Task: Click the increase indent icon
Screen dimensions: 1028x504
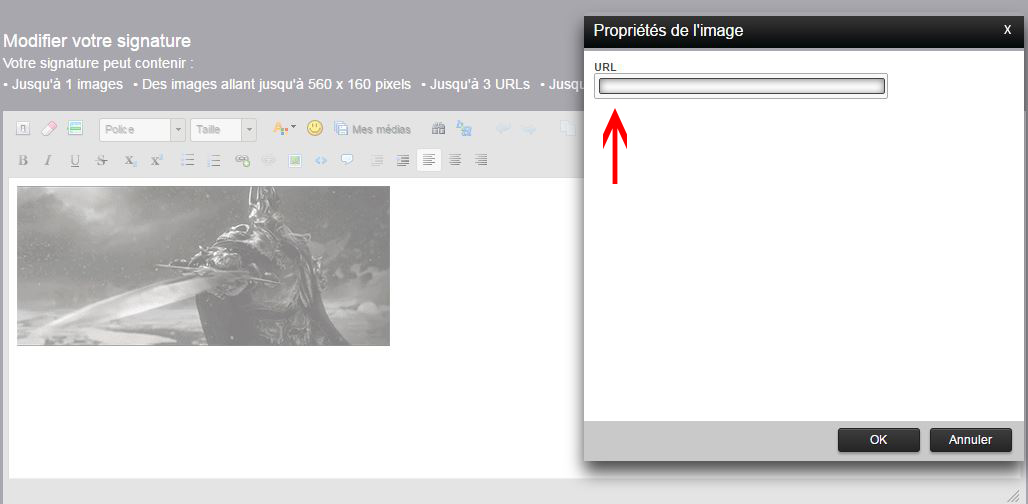Action: pos(403,160)
